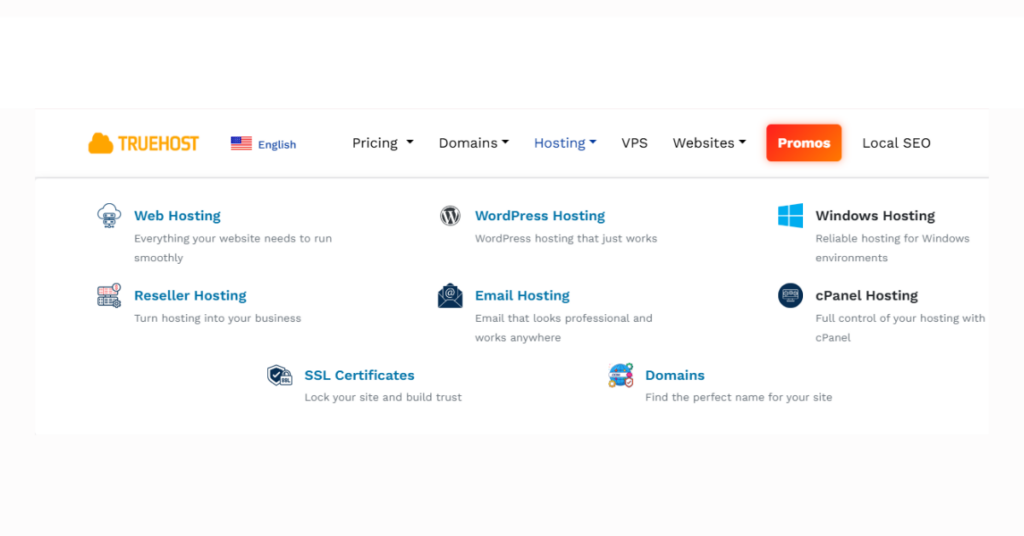Open the Domains link in Hosting menu
1024x536 pixels.
pos(675,375)
